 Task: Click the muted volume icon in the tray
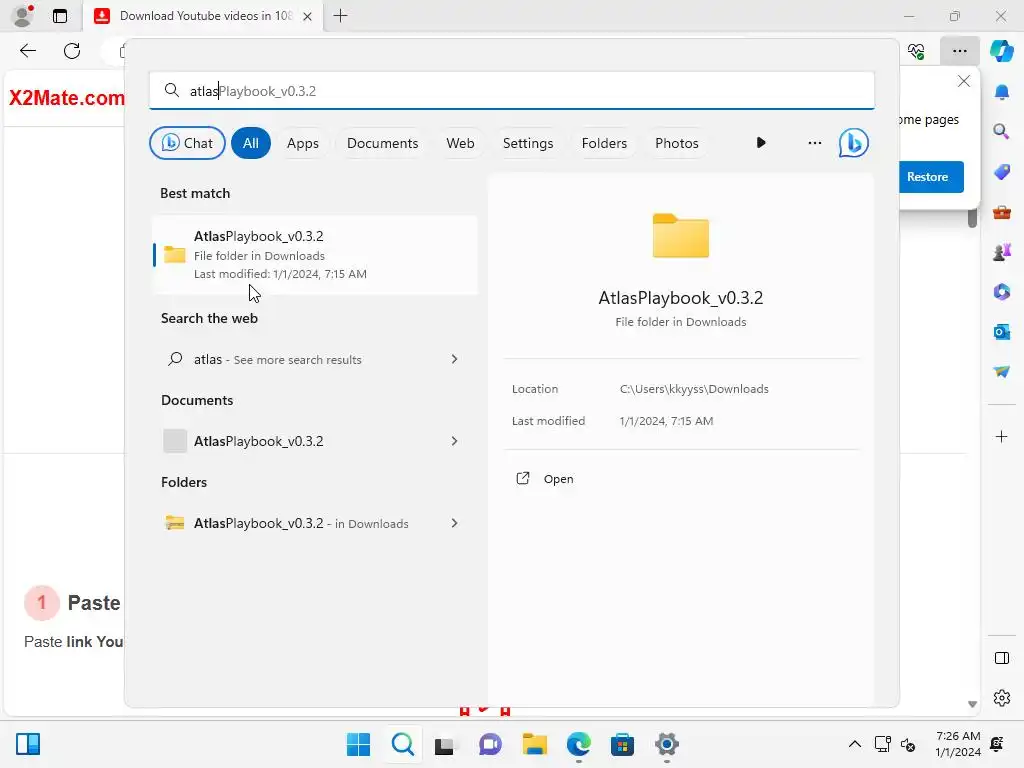908,744
